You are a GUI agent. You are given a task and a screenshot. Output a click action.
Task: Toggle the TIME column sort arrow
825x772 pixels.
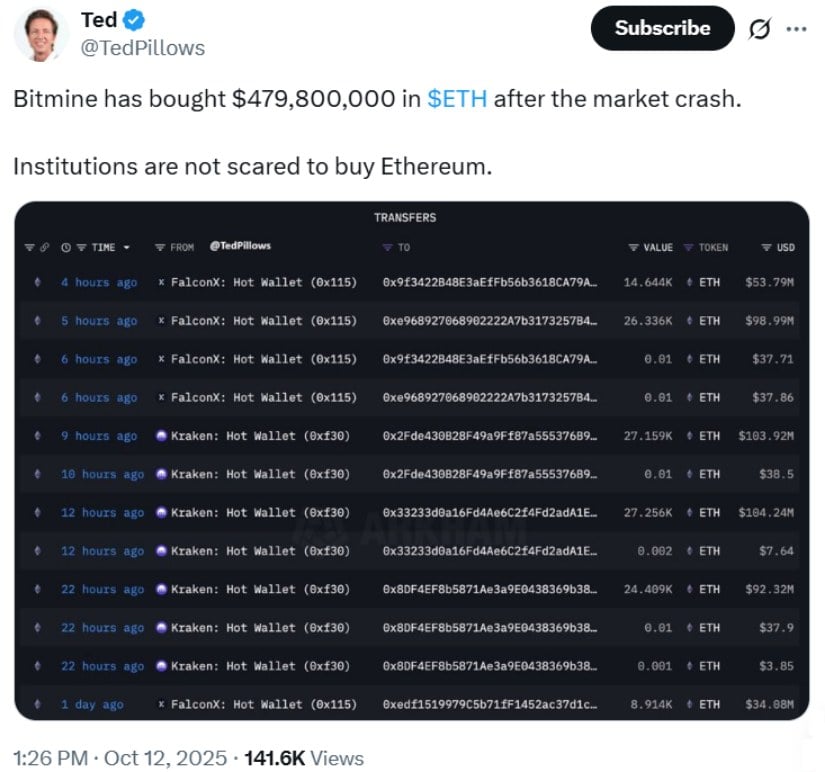(x=127, y=247)
